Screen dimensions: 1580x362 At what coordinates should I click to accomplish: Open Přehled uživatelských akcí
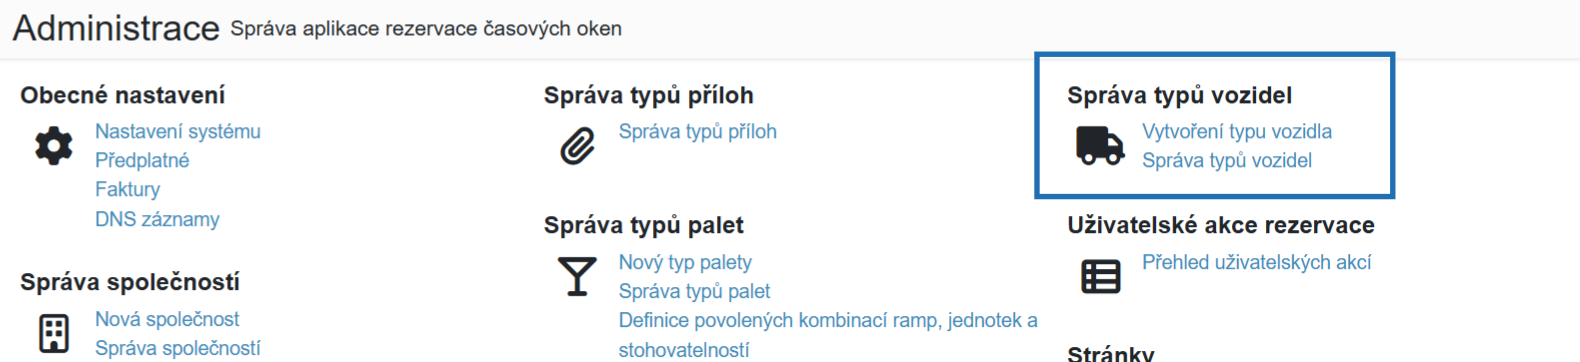(1256, 262)
